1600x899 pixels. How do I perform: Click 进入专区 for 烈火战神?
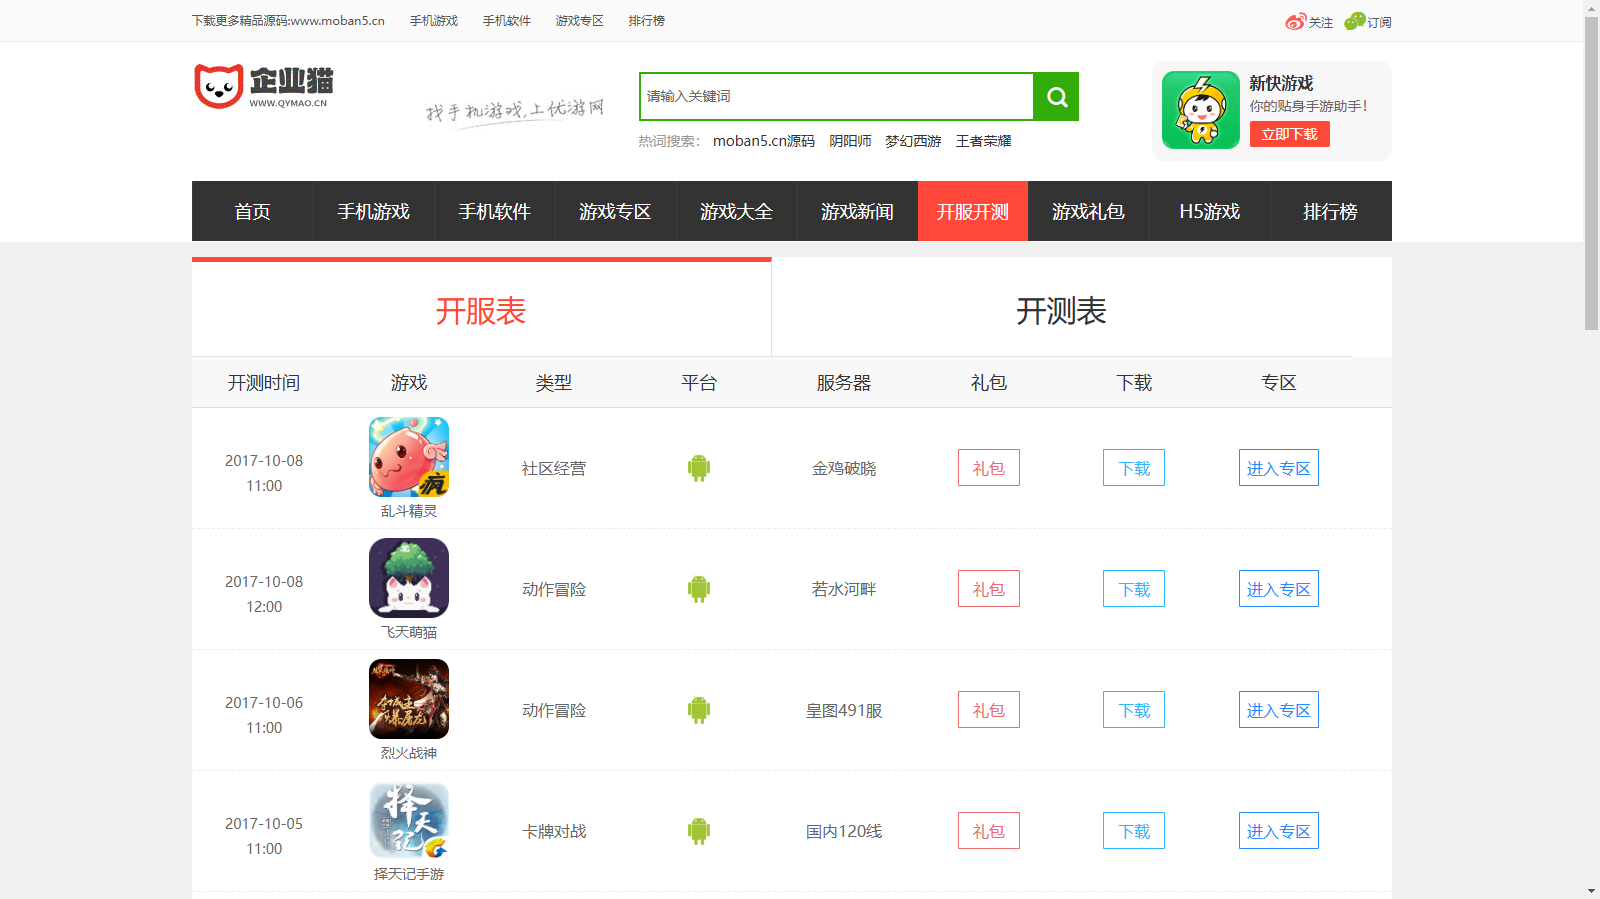point(1279,710)
